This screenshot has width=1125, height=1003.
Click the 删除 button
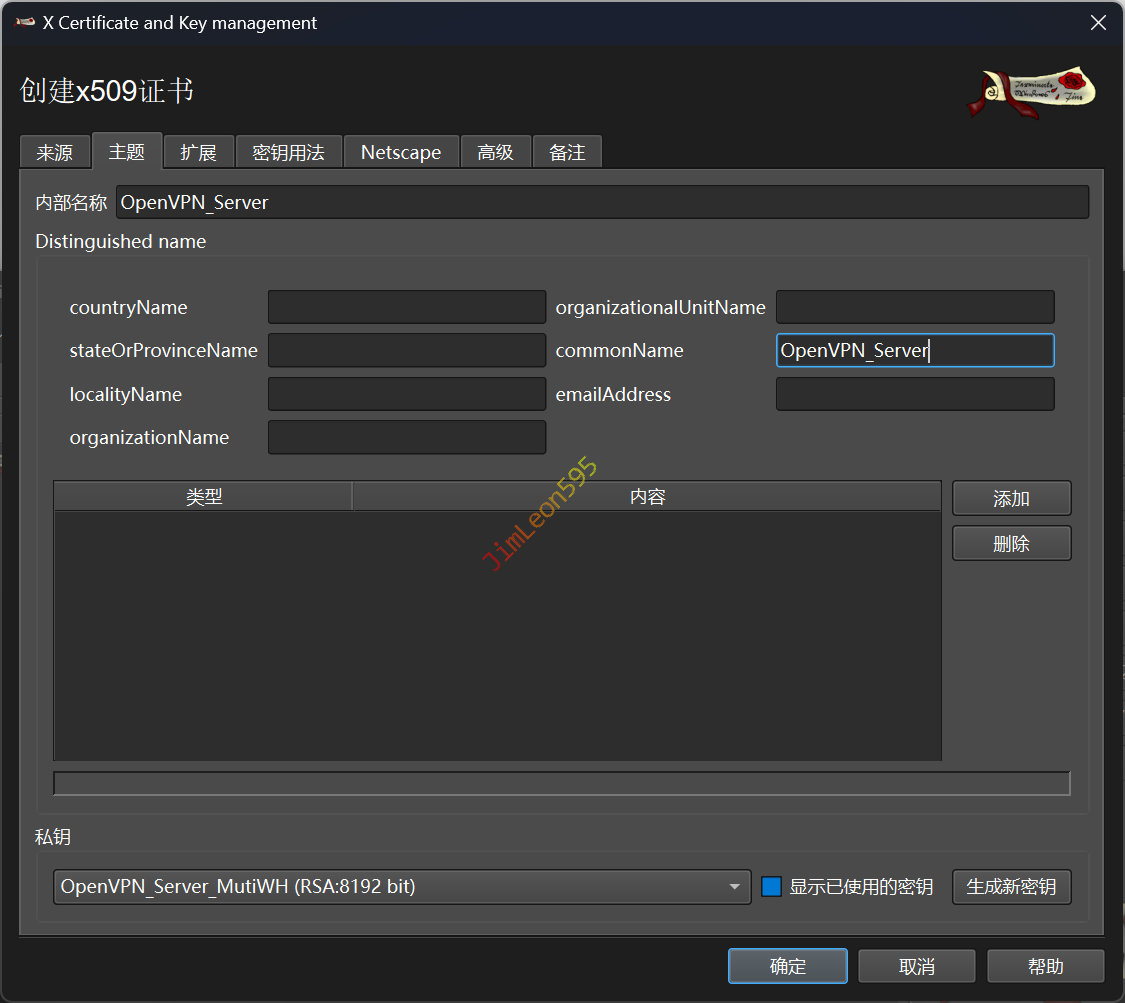[x=1011, y=544]
